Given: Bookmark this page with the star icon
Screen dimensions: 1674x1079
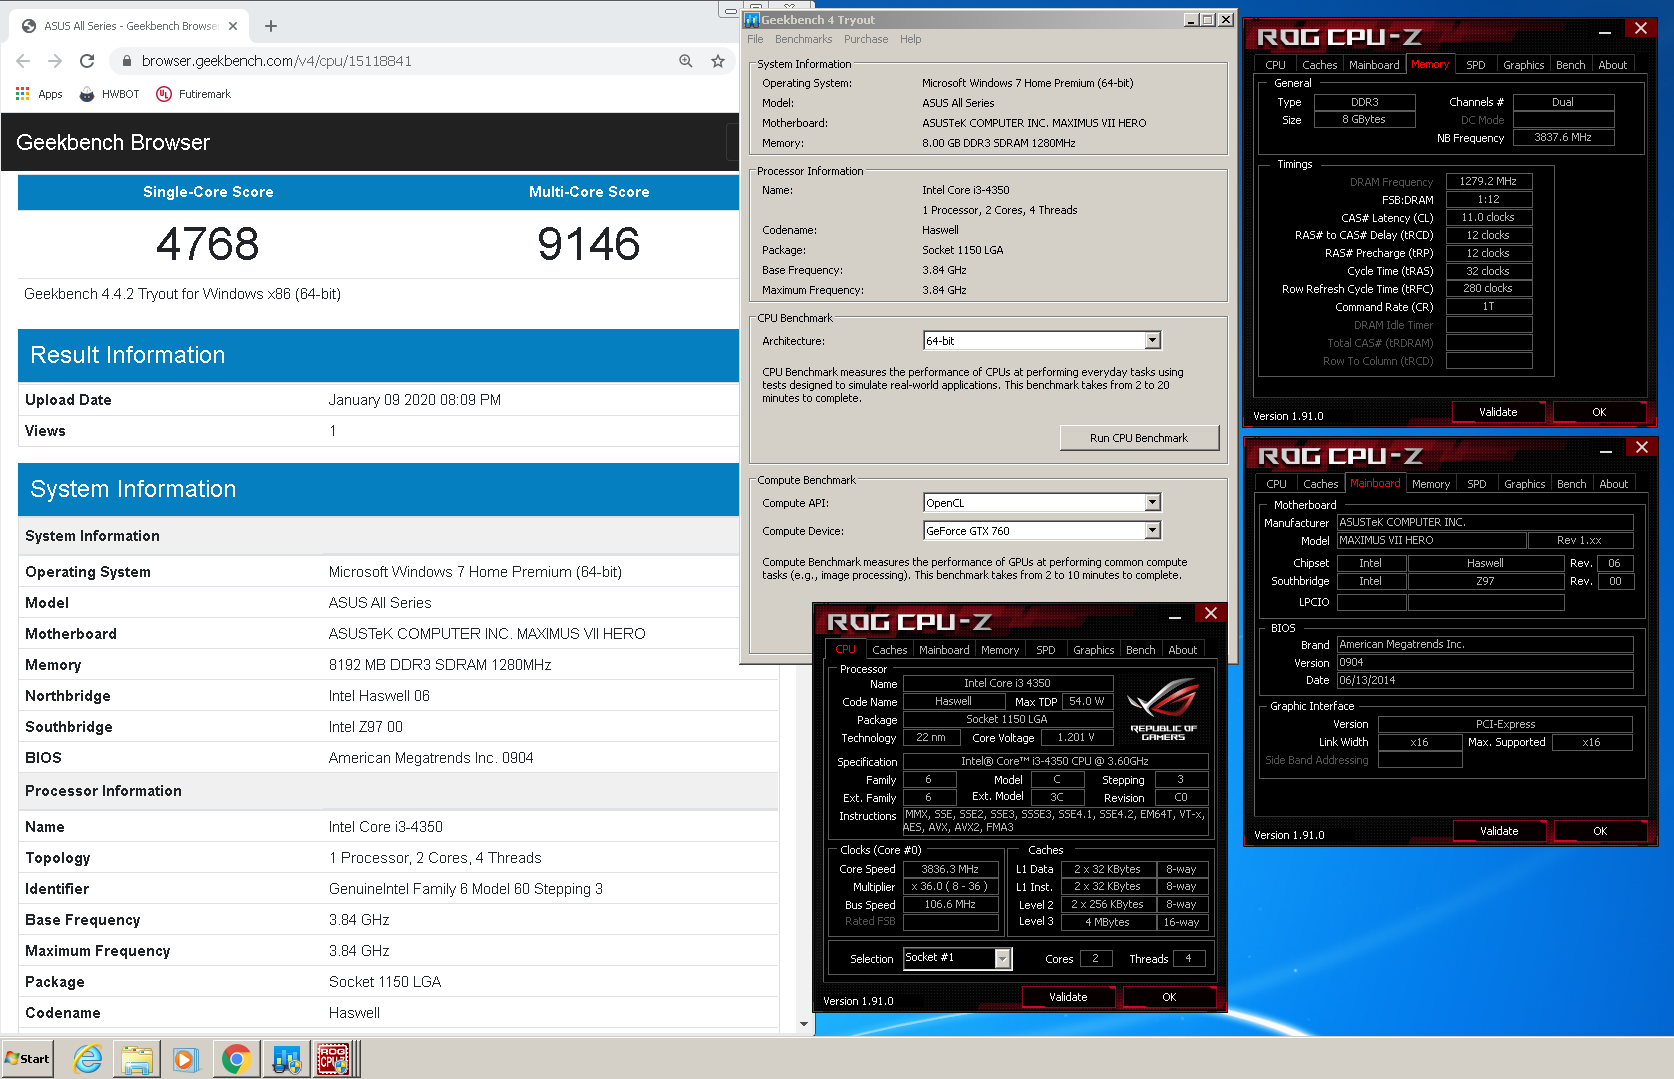Looking at the screenshot, I should 718,61.
